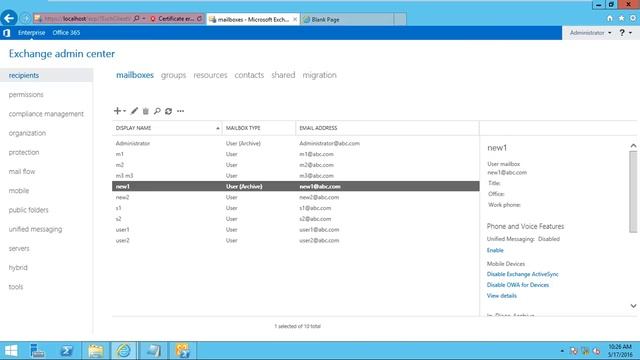This screenshot has width=640, height=360.
Task: Click the refresh icon in mailbox toolbar
Action: [x=169, y=111]
